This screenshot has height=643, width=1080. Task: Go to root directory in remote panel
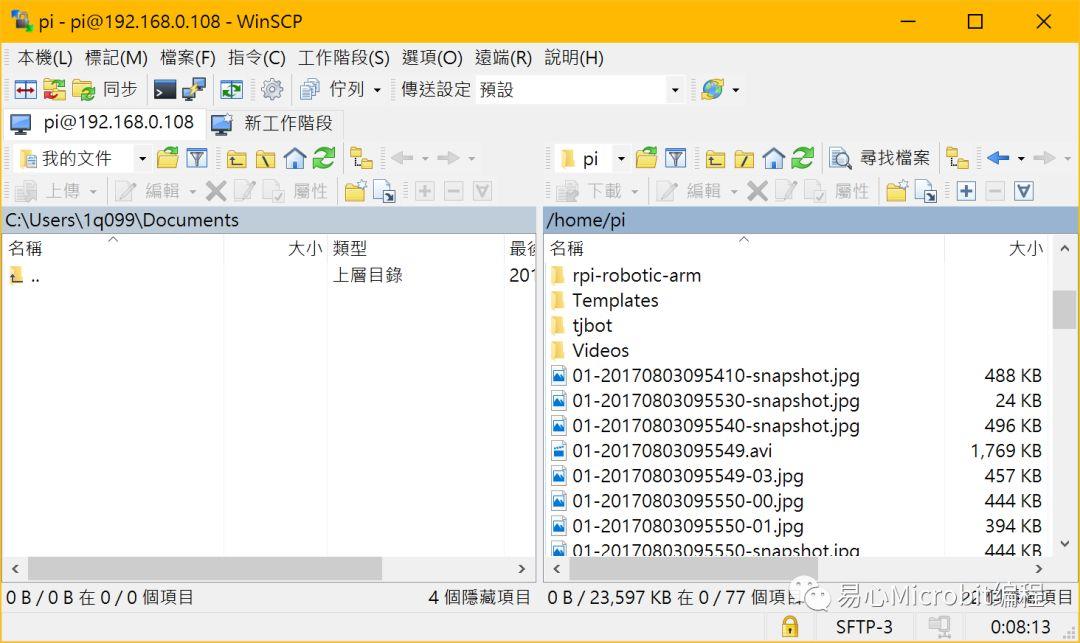pyautogui.click(x=745, y=158)
